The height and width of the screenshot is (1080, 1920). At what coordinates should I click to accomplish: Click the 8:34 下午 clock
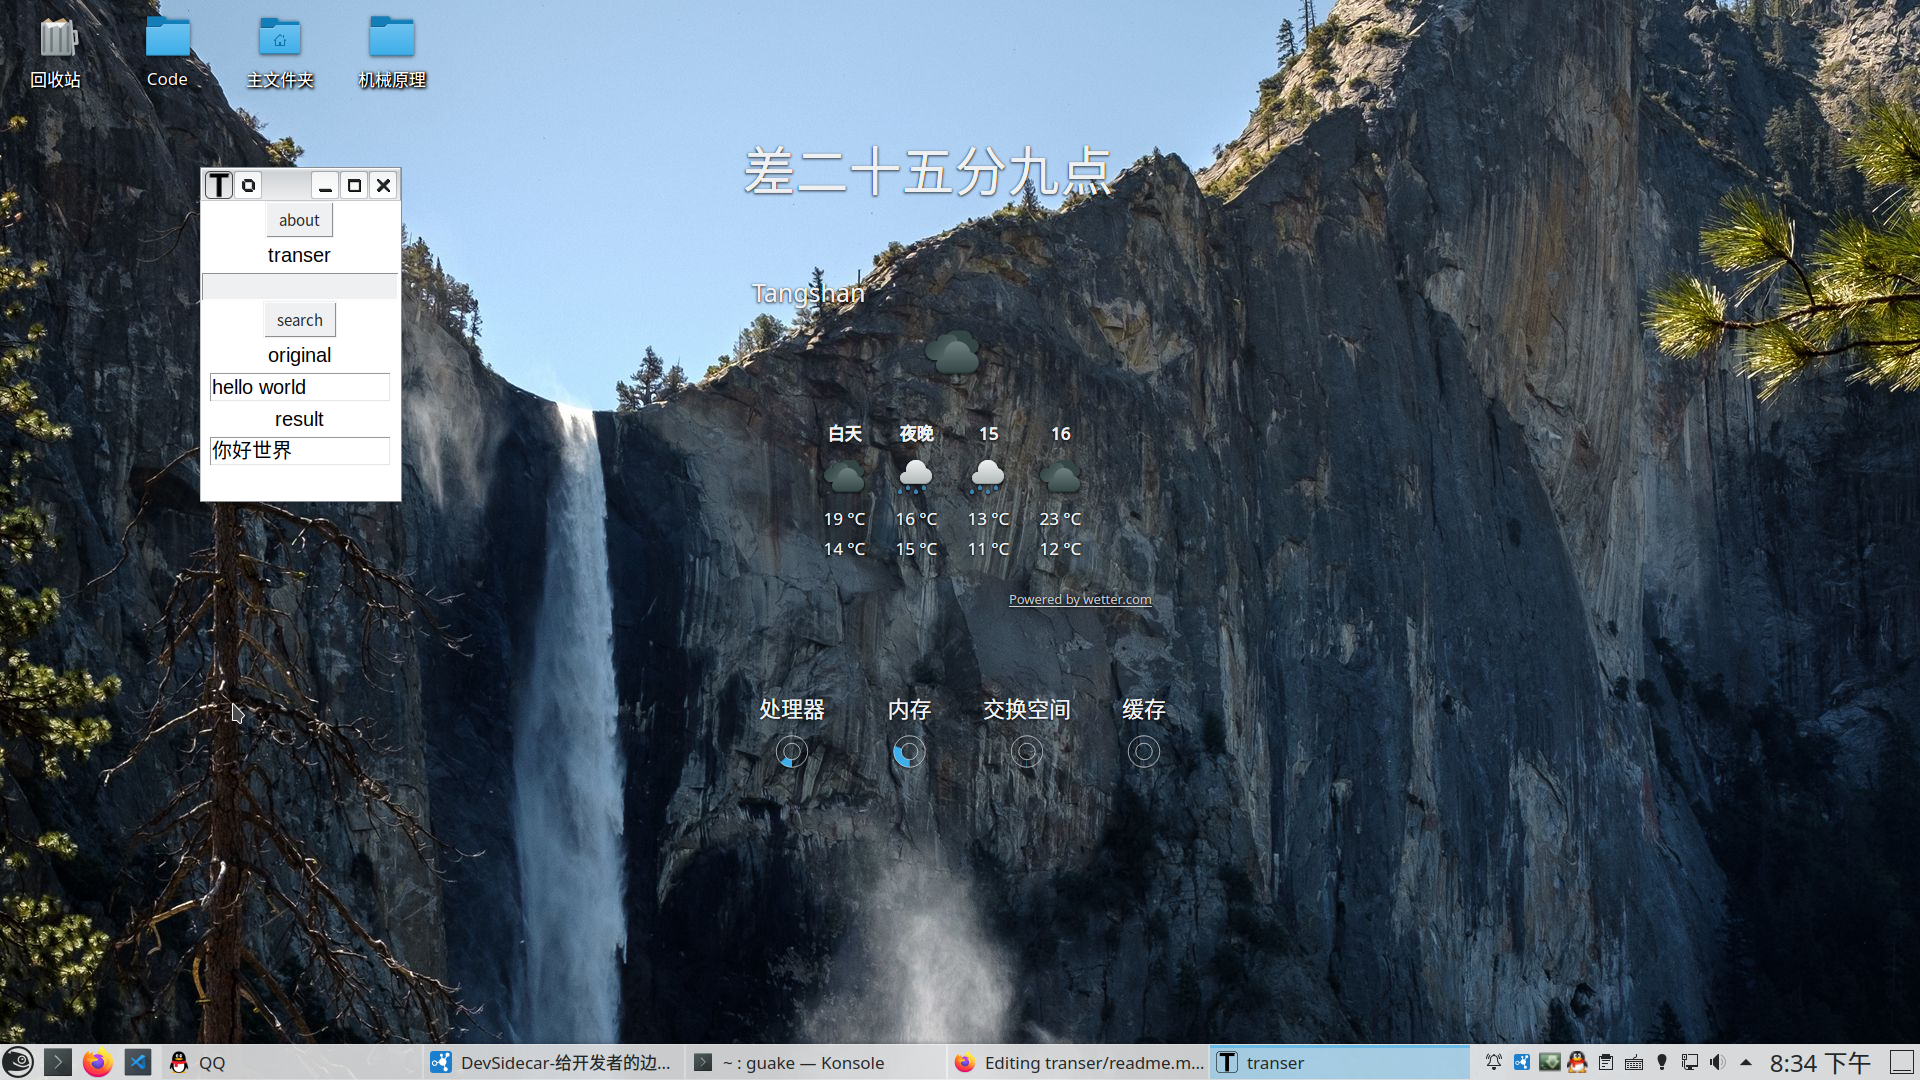pos(1820,1062)
